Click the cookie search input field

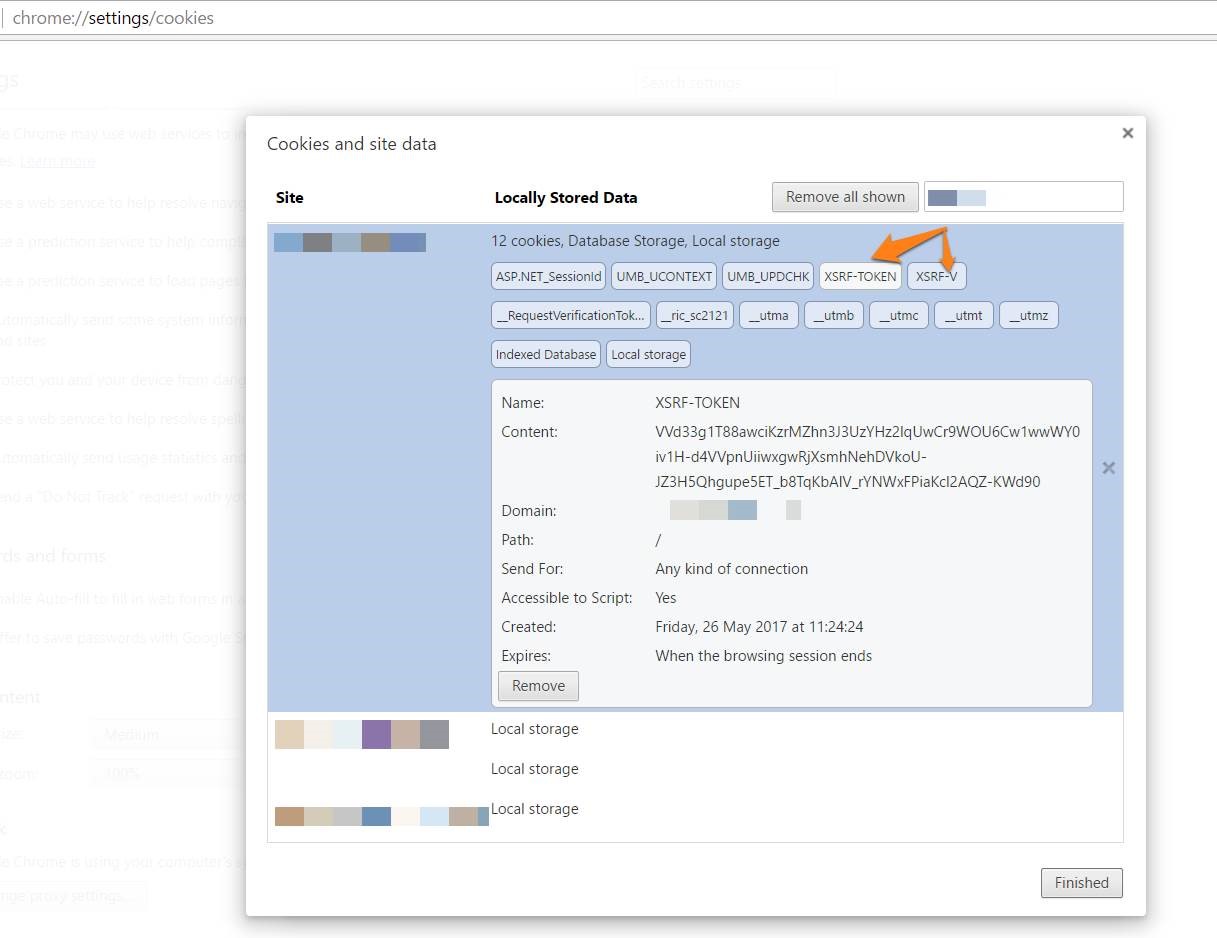[1024, 197]
